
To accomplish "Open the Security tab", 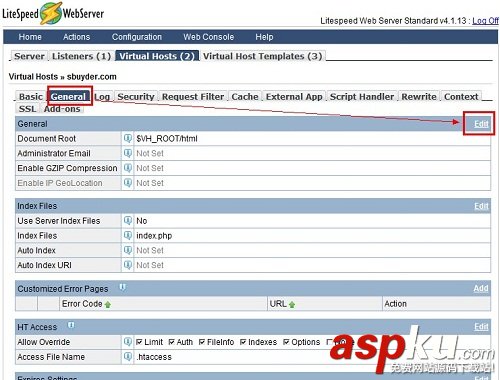I will point(136,97).
